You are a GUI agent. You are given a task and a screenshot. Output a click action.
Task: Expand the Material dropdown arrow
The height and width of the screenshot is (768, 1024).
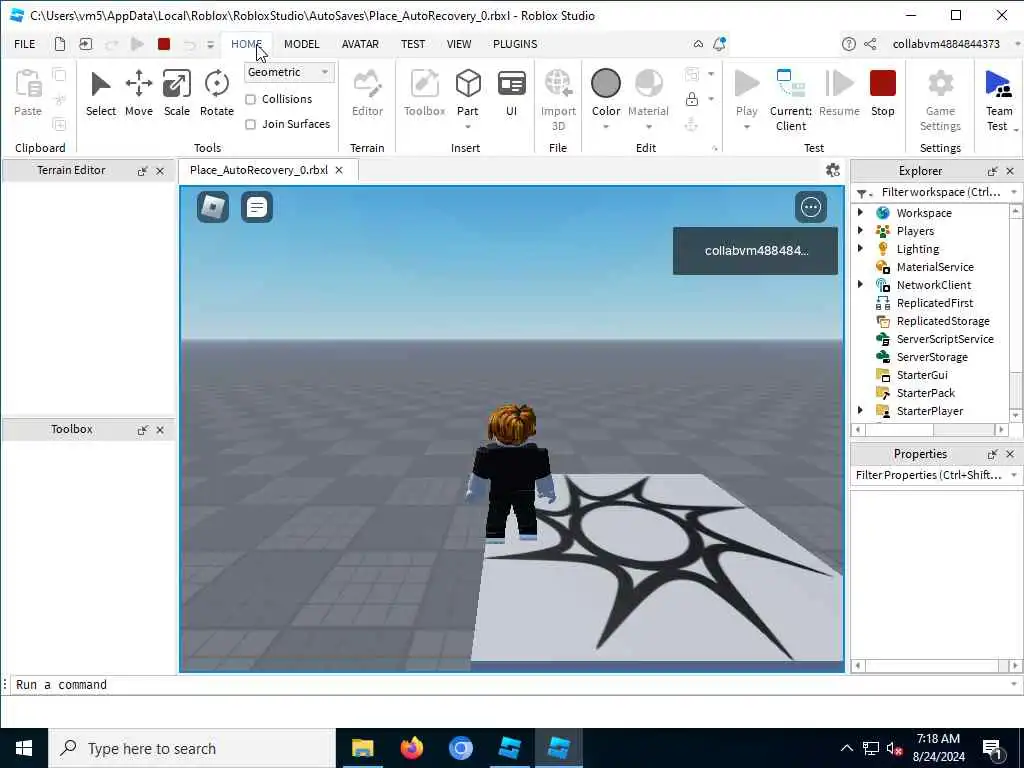(648, 127)
